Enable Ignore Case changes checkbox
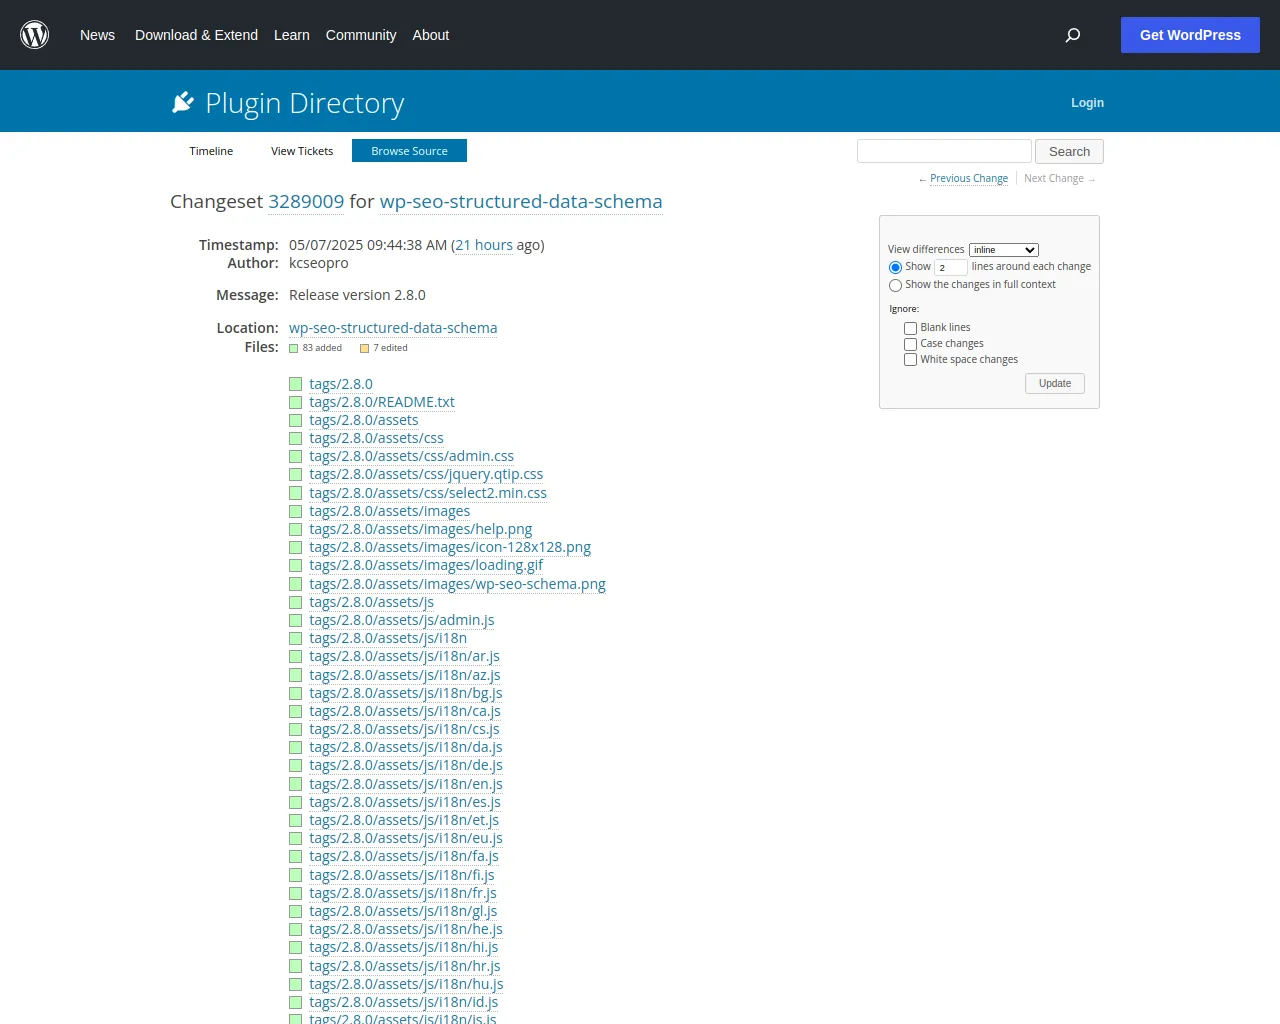 pyautogui.click(x=910, y=344)
